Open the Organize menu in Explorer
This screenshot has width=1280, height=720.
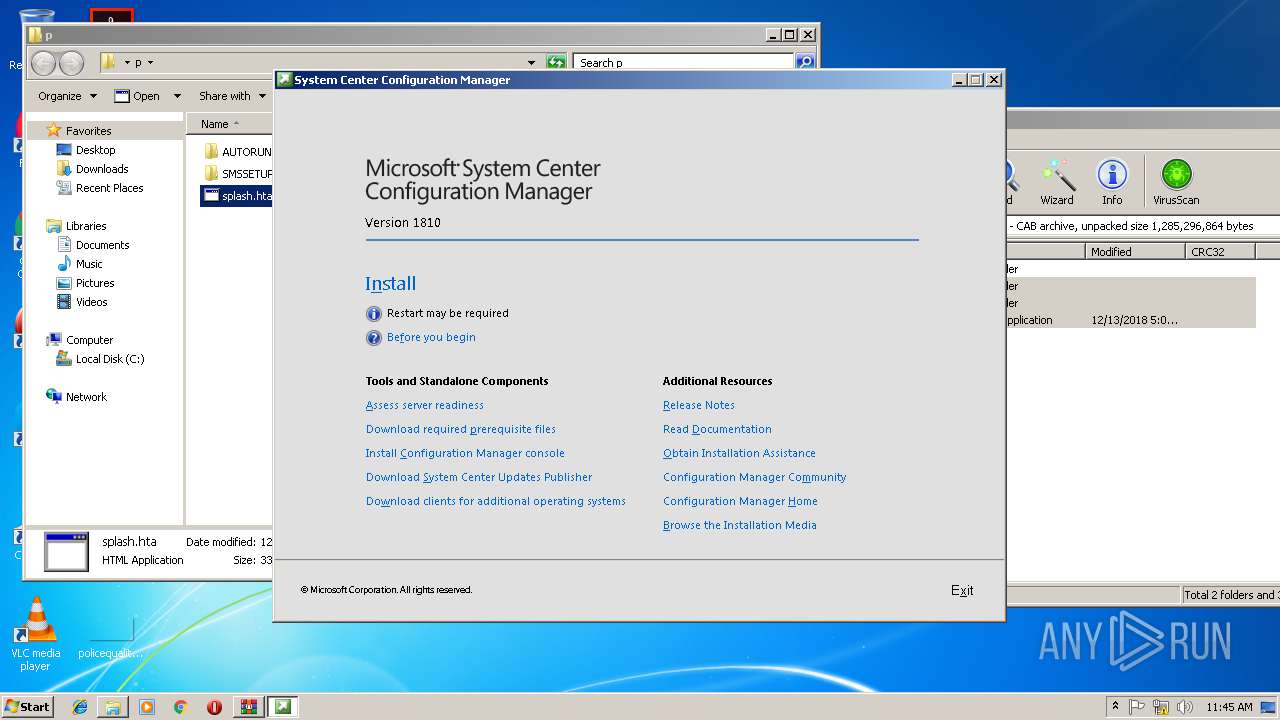[x=67, y=96]
